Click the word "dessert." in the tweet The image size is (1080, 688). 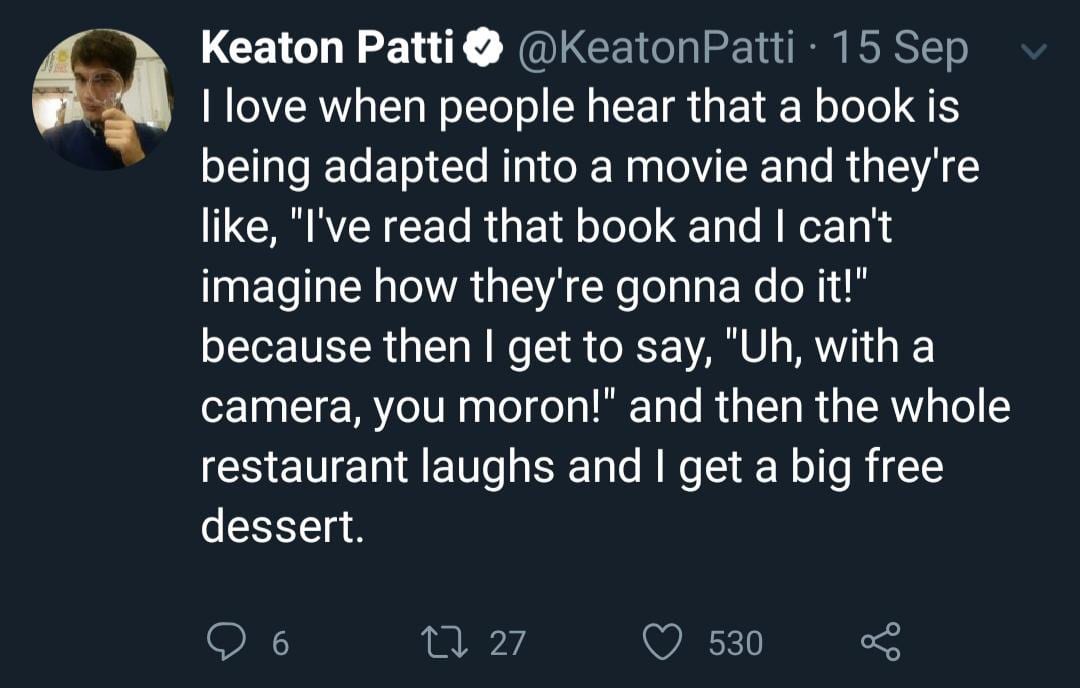[280, 527]
